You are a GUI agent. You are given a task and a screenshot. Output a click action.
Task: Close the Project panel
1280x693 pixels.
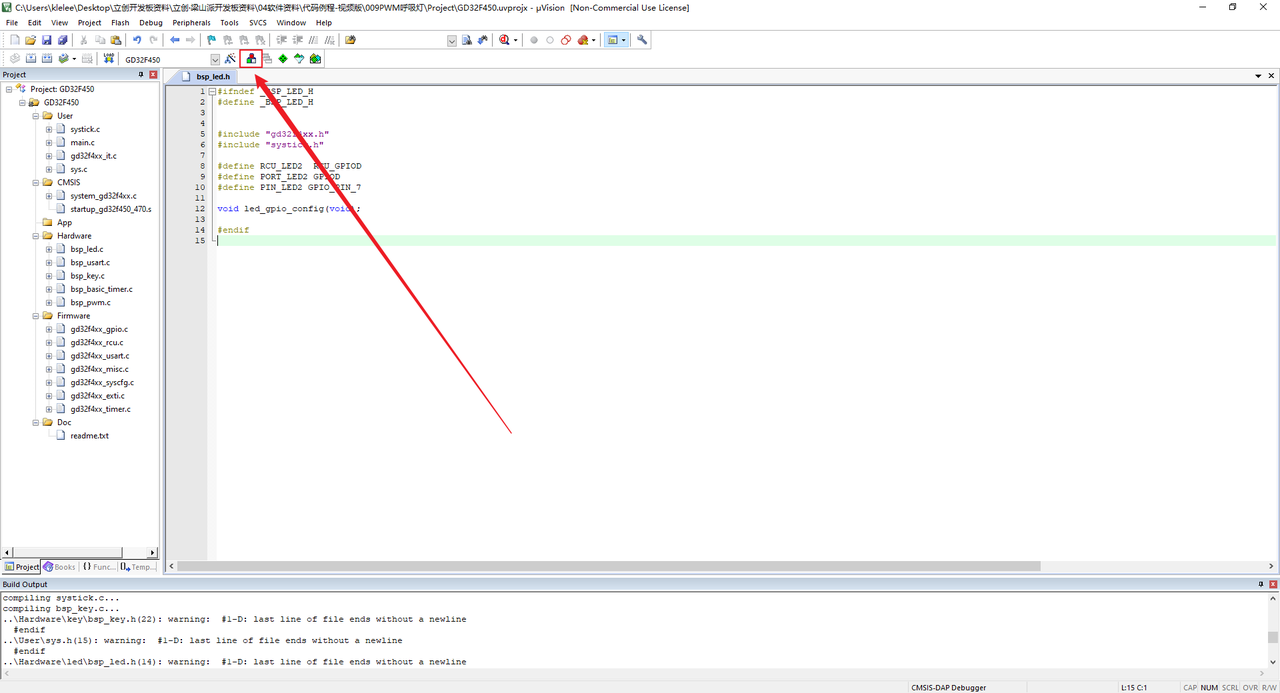(153, 75)
